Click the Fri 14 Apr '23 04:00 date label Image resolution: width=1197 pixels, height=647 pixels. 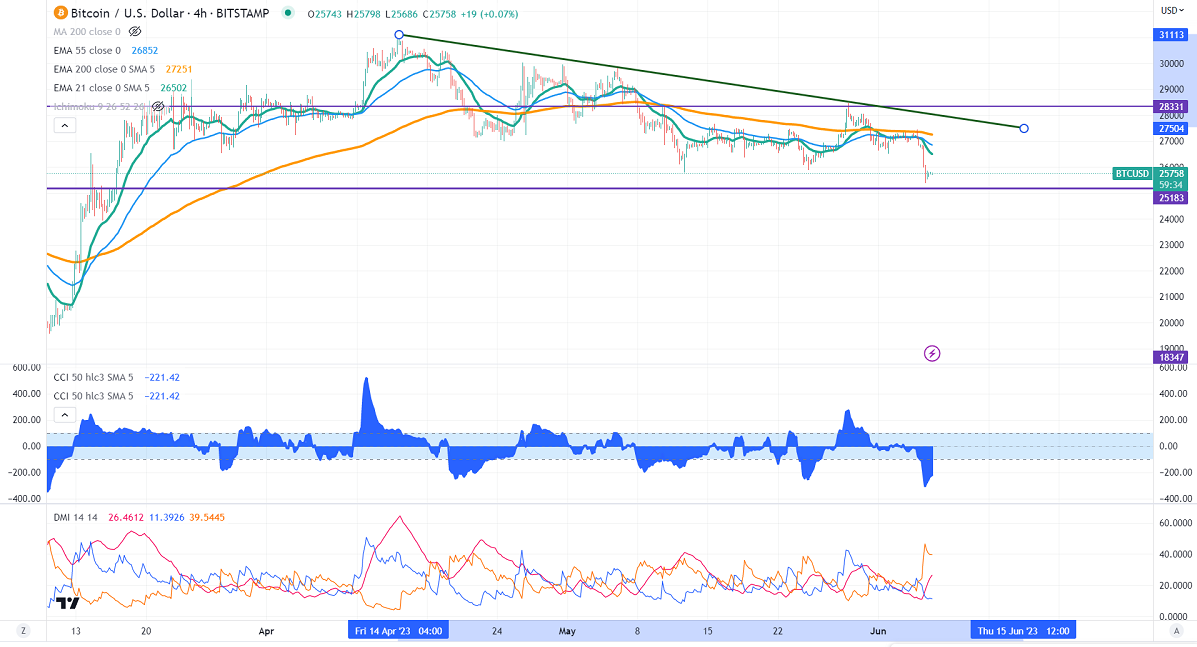coord(398,631)
